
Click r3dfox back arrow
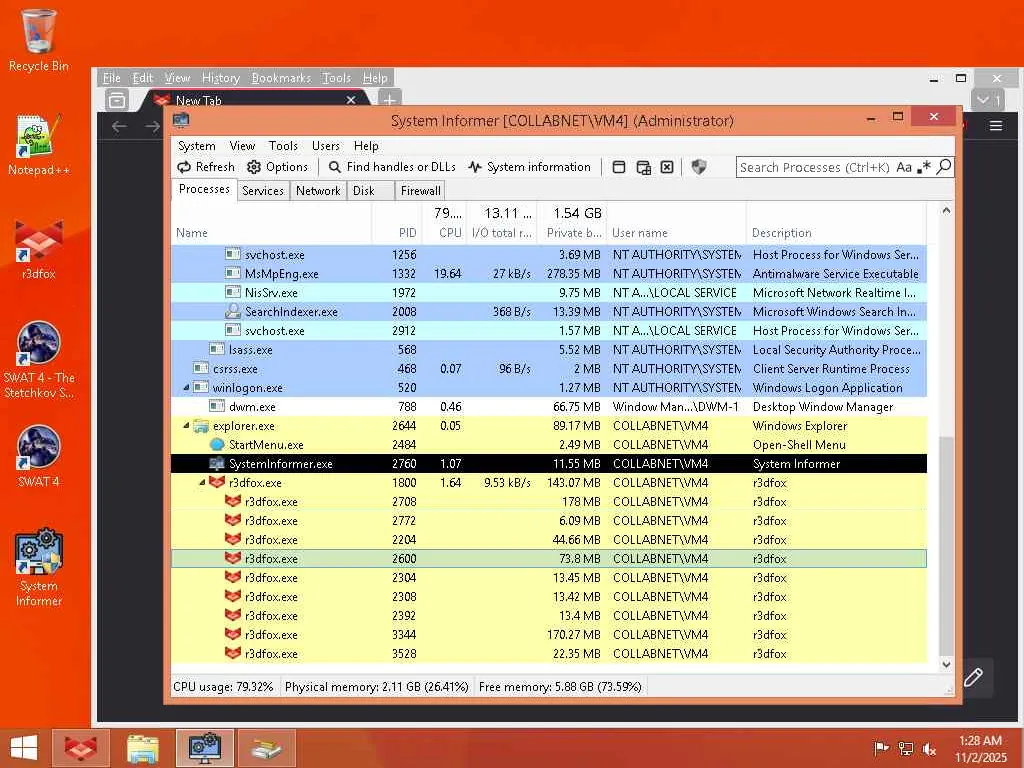[x=119, y=126]
